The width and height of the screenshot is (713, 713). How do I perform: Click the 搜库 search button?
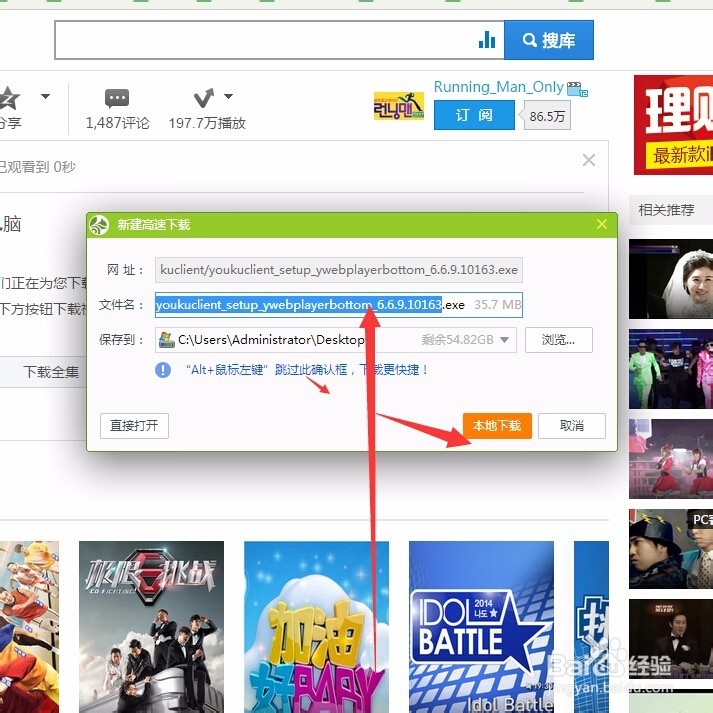click(549, 40)
